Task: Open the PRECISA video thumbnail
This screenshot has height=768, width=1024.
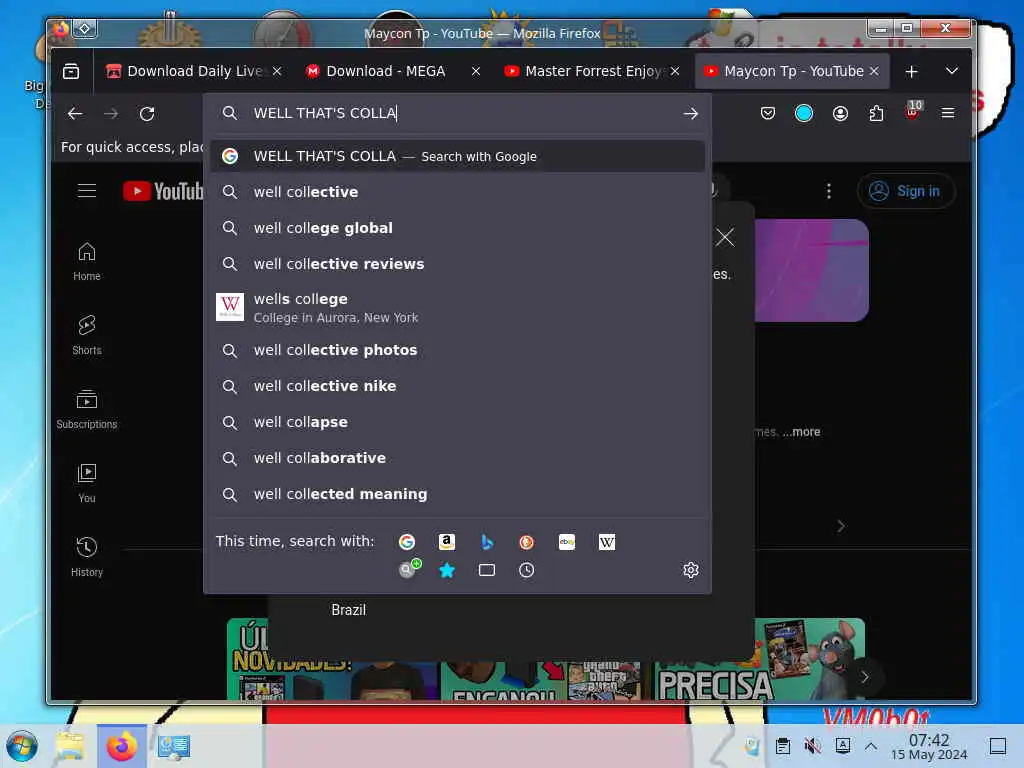Action: (759, 660)
